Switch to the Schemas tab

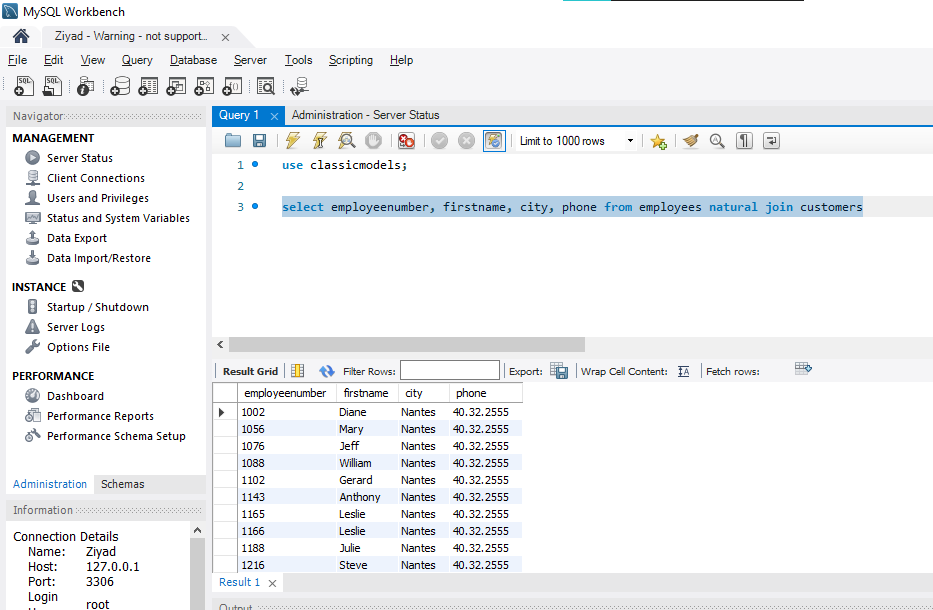click(123, 484)
